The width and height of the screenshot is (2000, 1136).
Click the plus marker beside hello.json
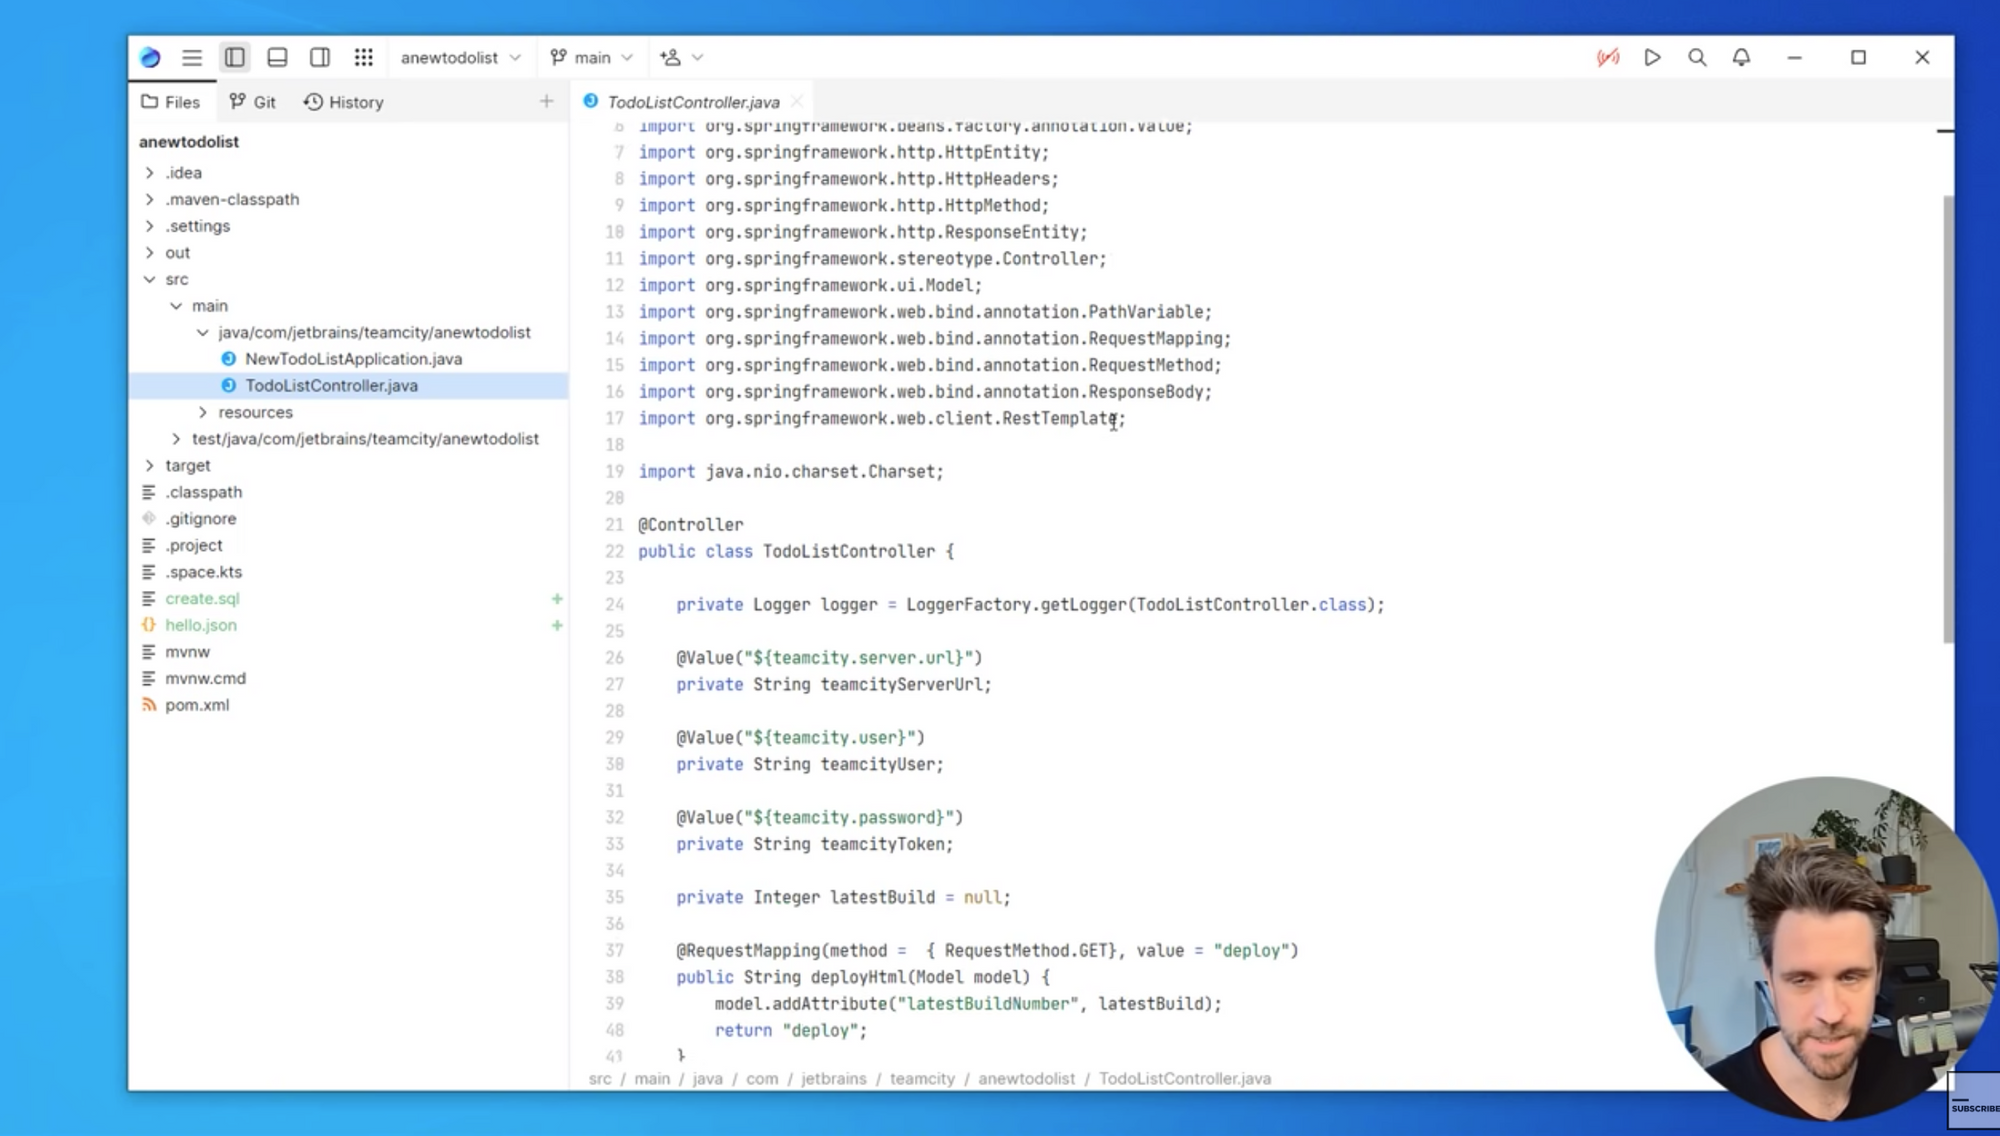[557, 625]
